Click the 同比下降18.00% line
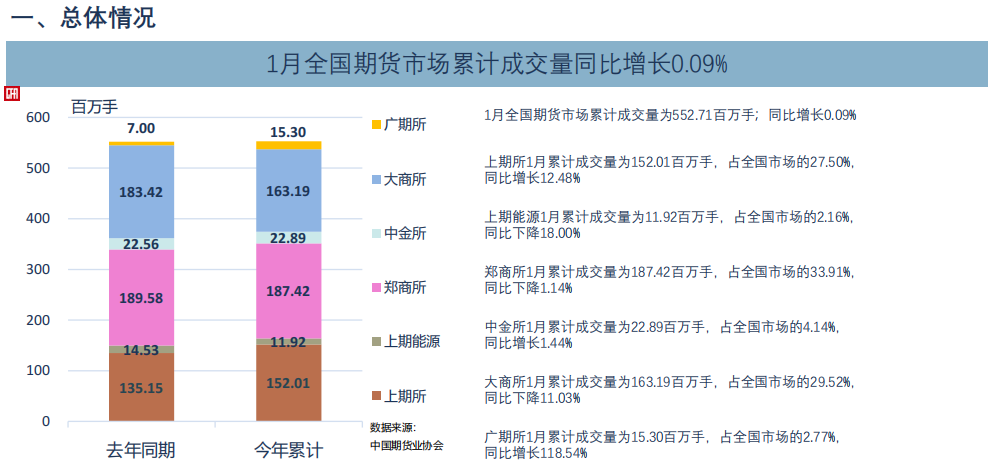The width and height of the screenshot is (994, 469). coord(532,233)
